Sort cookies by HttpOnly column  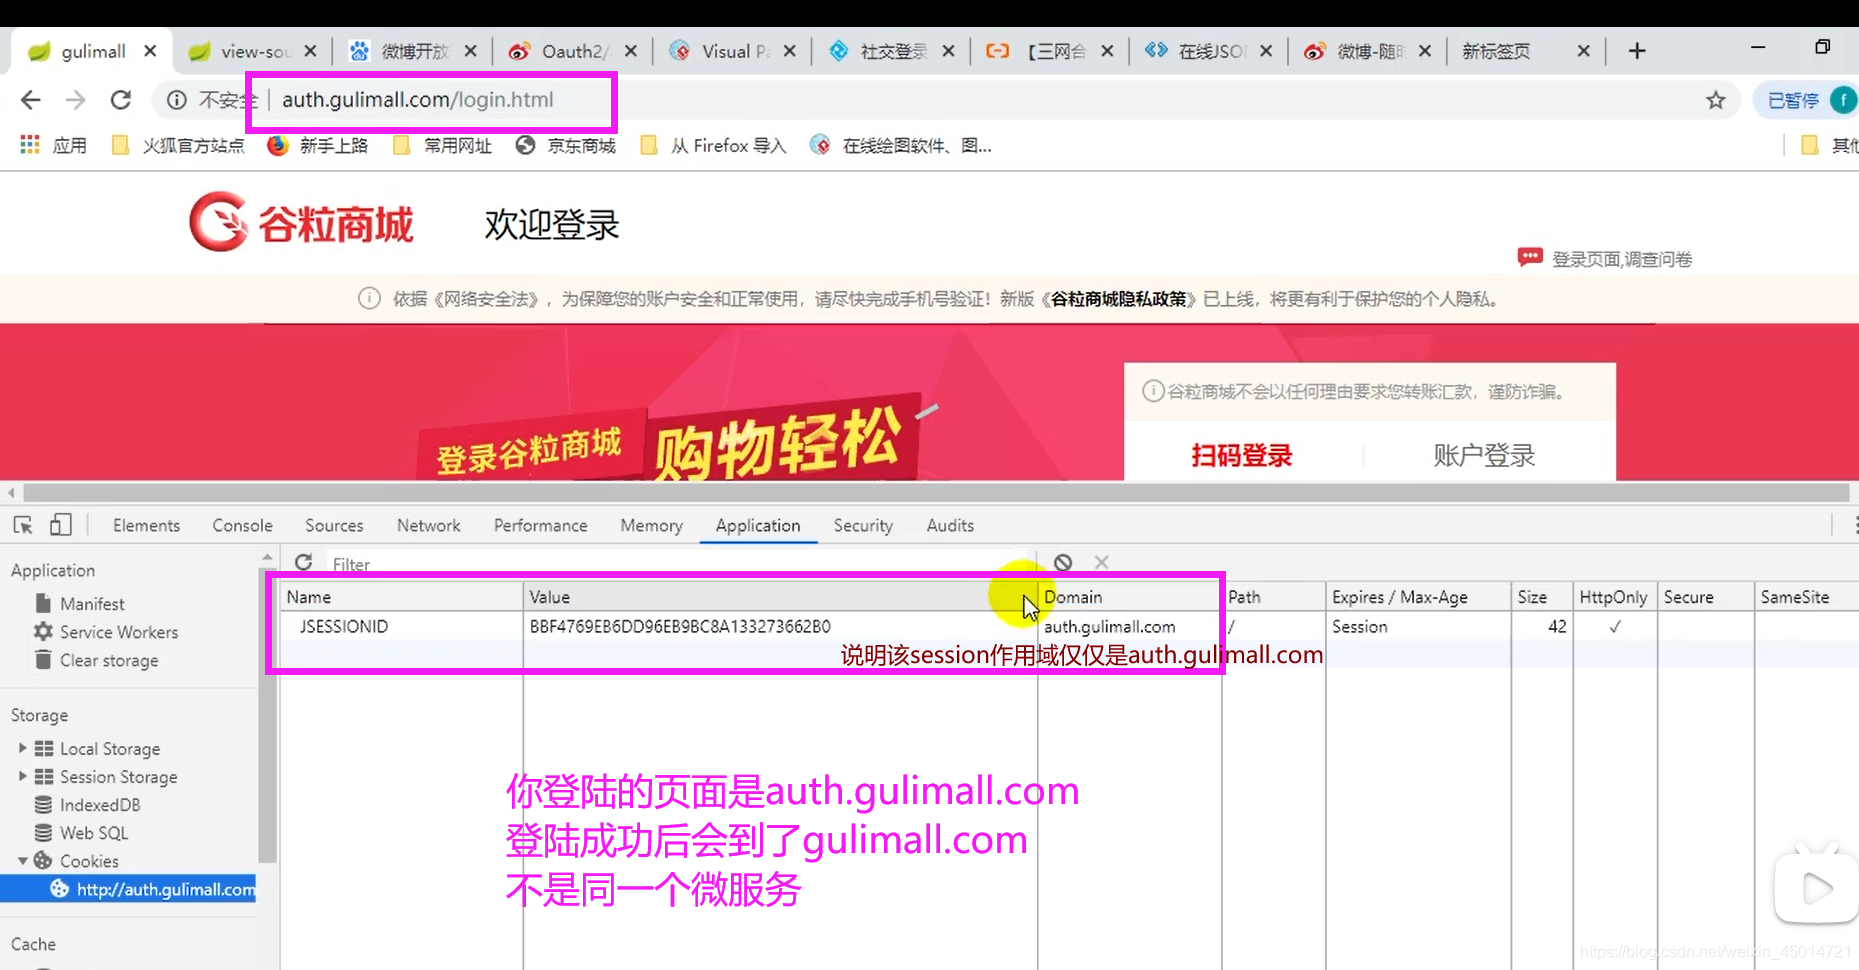[x=1614, y=597]
